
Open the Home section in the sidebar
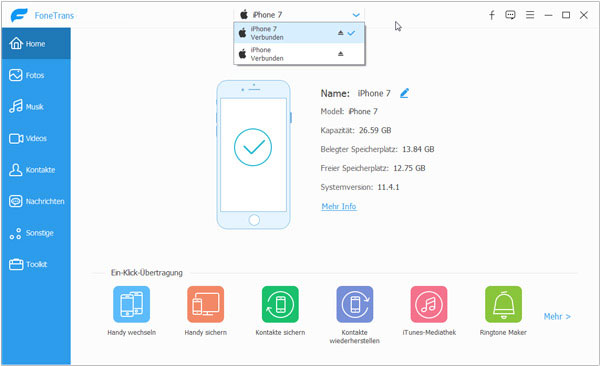36,44
